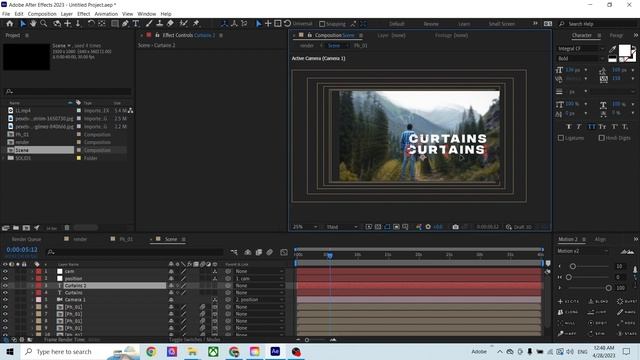Open the Composition menu
Image resolution: width=640 pixels, height=360 pixels.
42,14
